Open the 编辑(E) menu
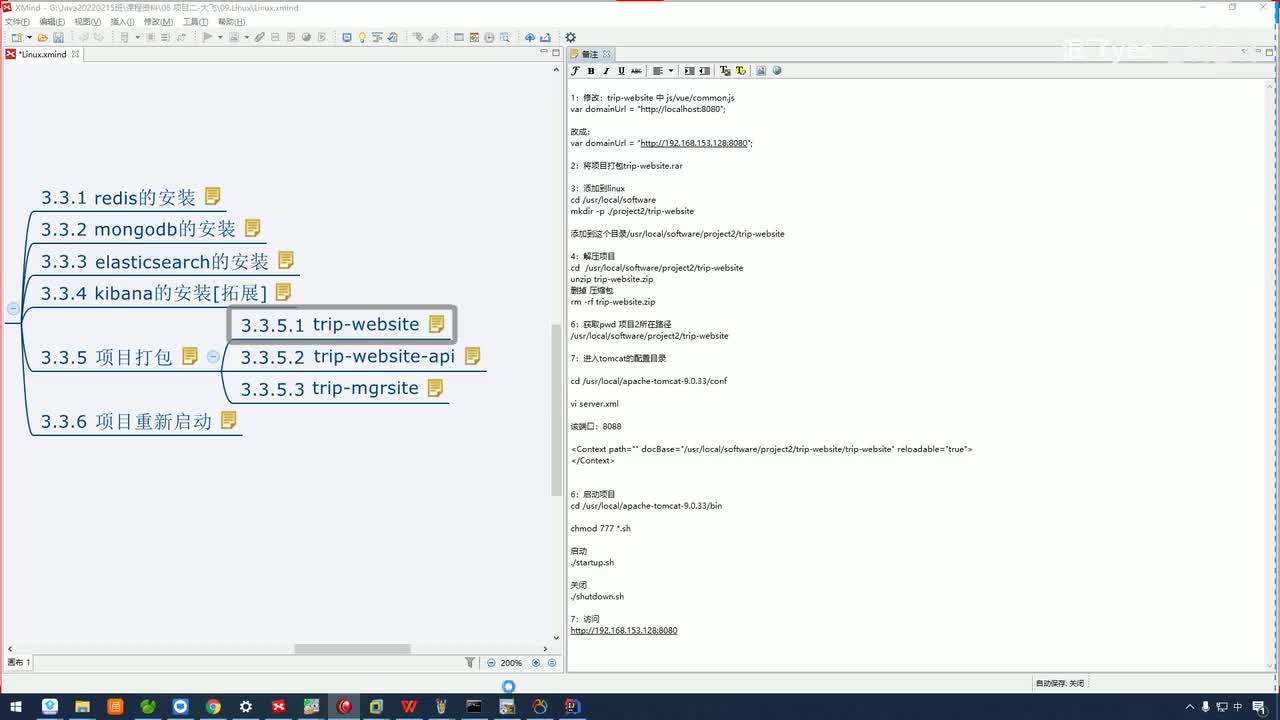The height and width of the screenshot is (720, 1280). click(x=52, y=21)
